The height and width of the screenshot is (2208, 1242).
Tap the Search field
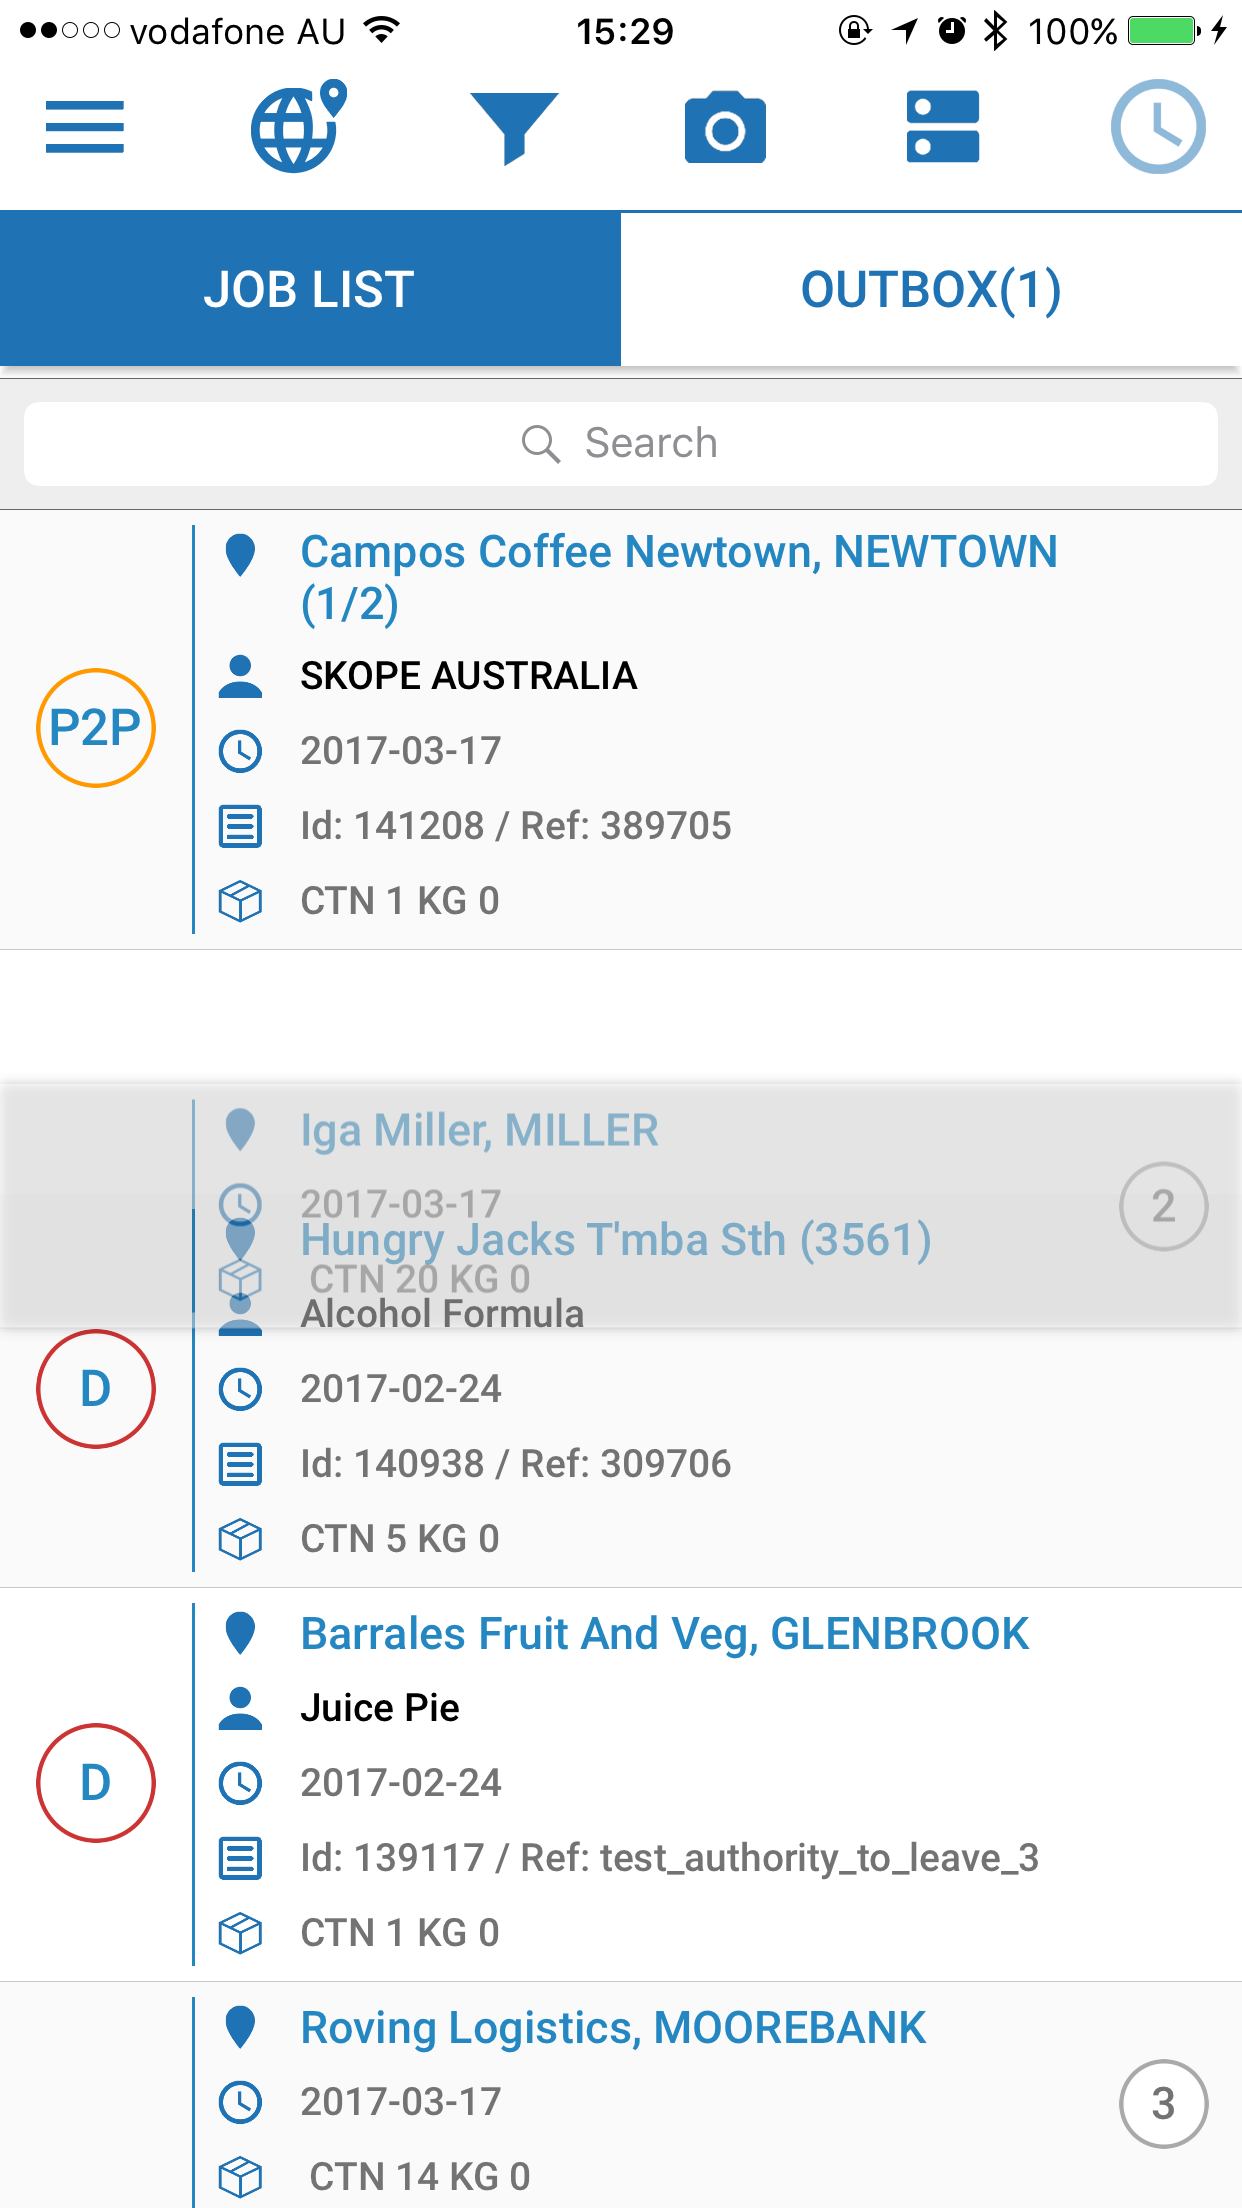pos(620,443)
